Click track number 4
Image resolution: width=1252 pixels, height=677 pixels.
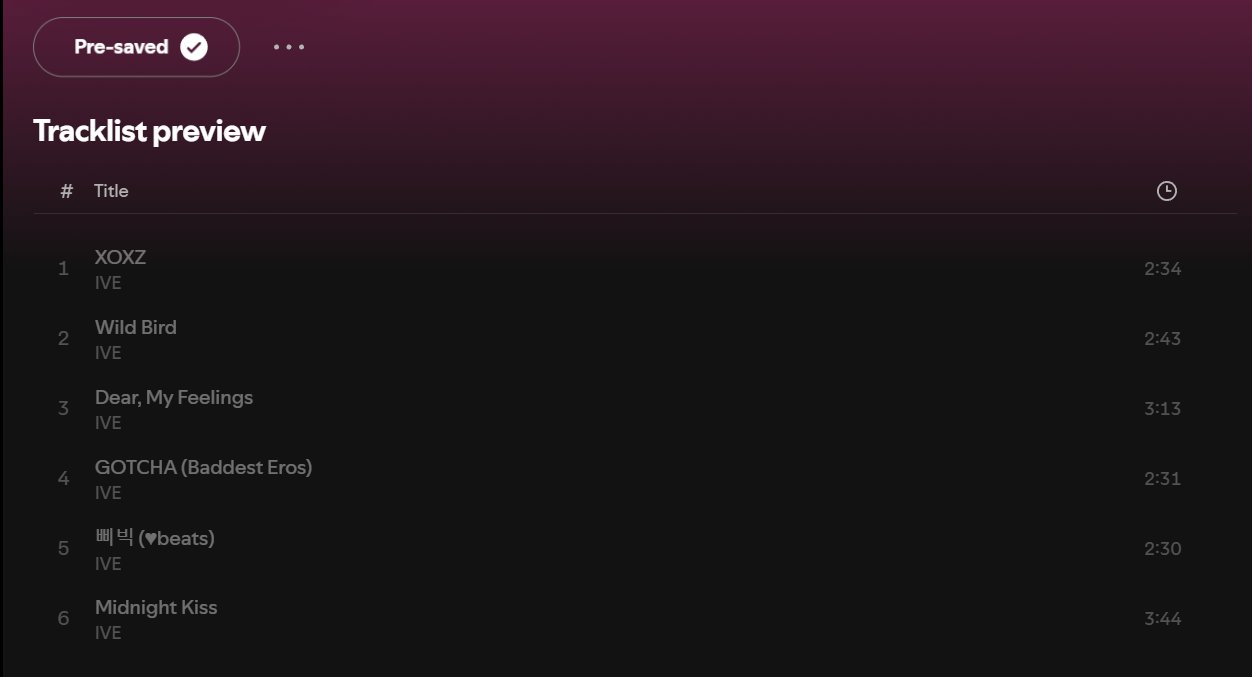click(x=64, y=478)
